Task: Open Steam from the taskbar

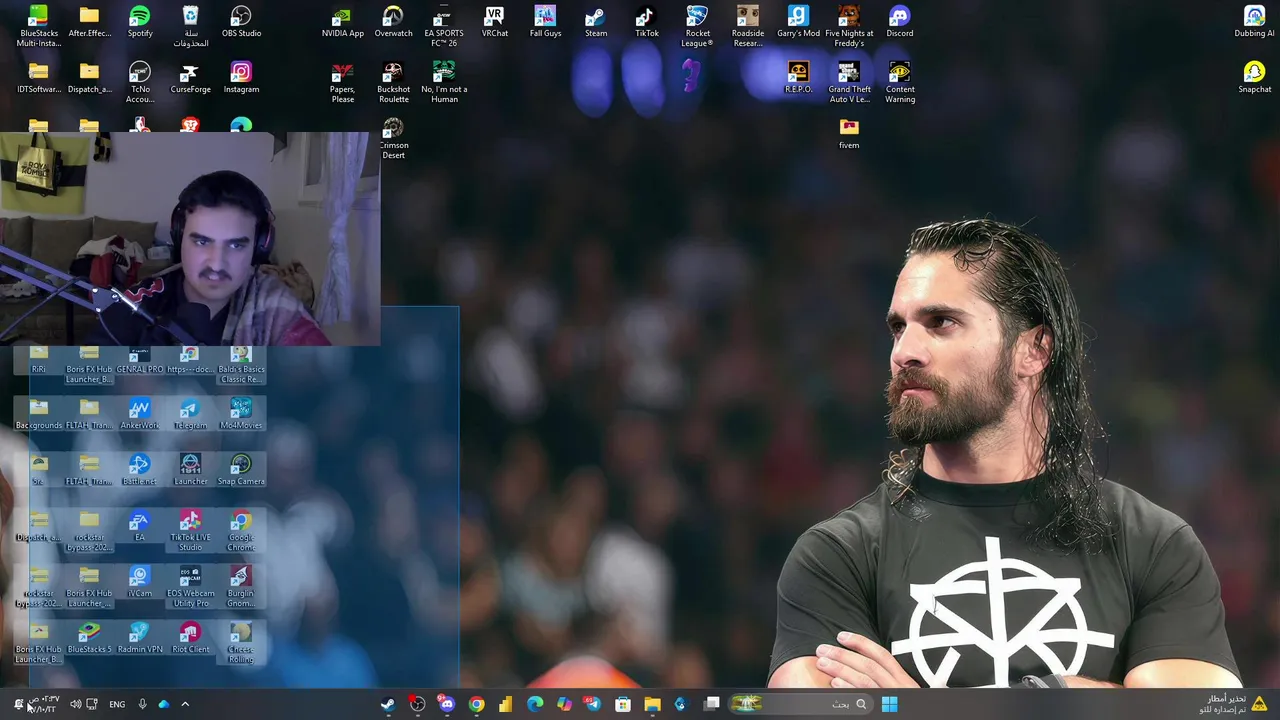Action: point(388,704)
